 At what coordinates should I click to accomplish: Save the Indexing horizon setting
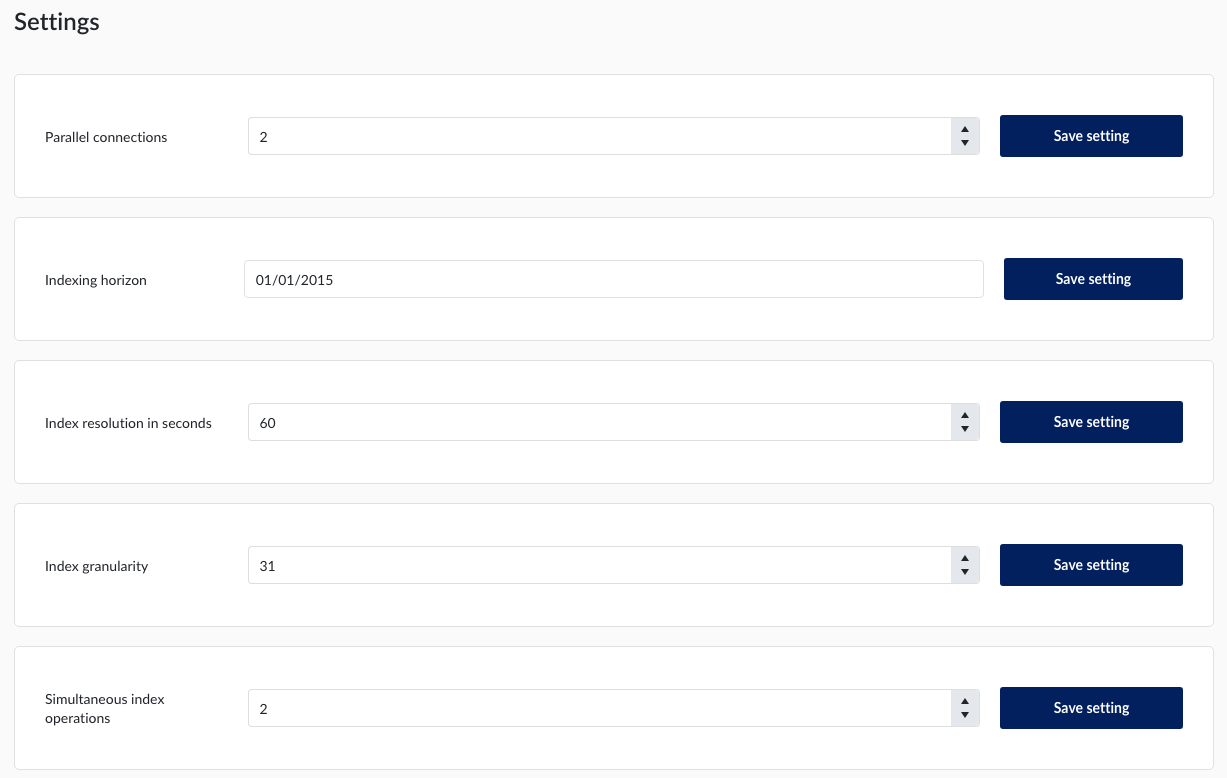pos(1093,279)
